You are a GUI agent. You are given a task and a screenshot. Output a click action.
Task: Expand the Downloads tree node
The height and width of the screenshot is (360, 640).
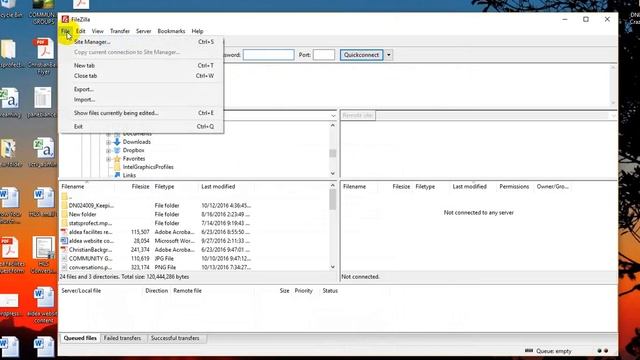(109, 142)
